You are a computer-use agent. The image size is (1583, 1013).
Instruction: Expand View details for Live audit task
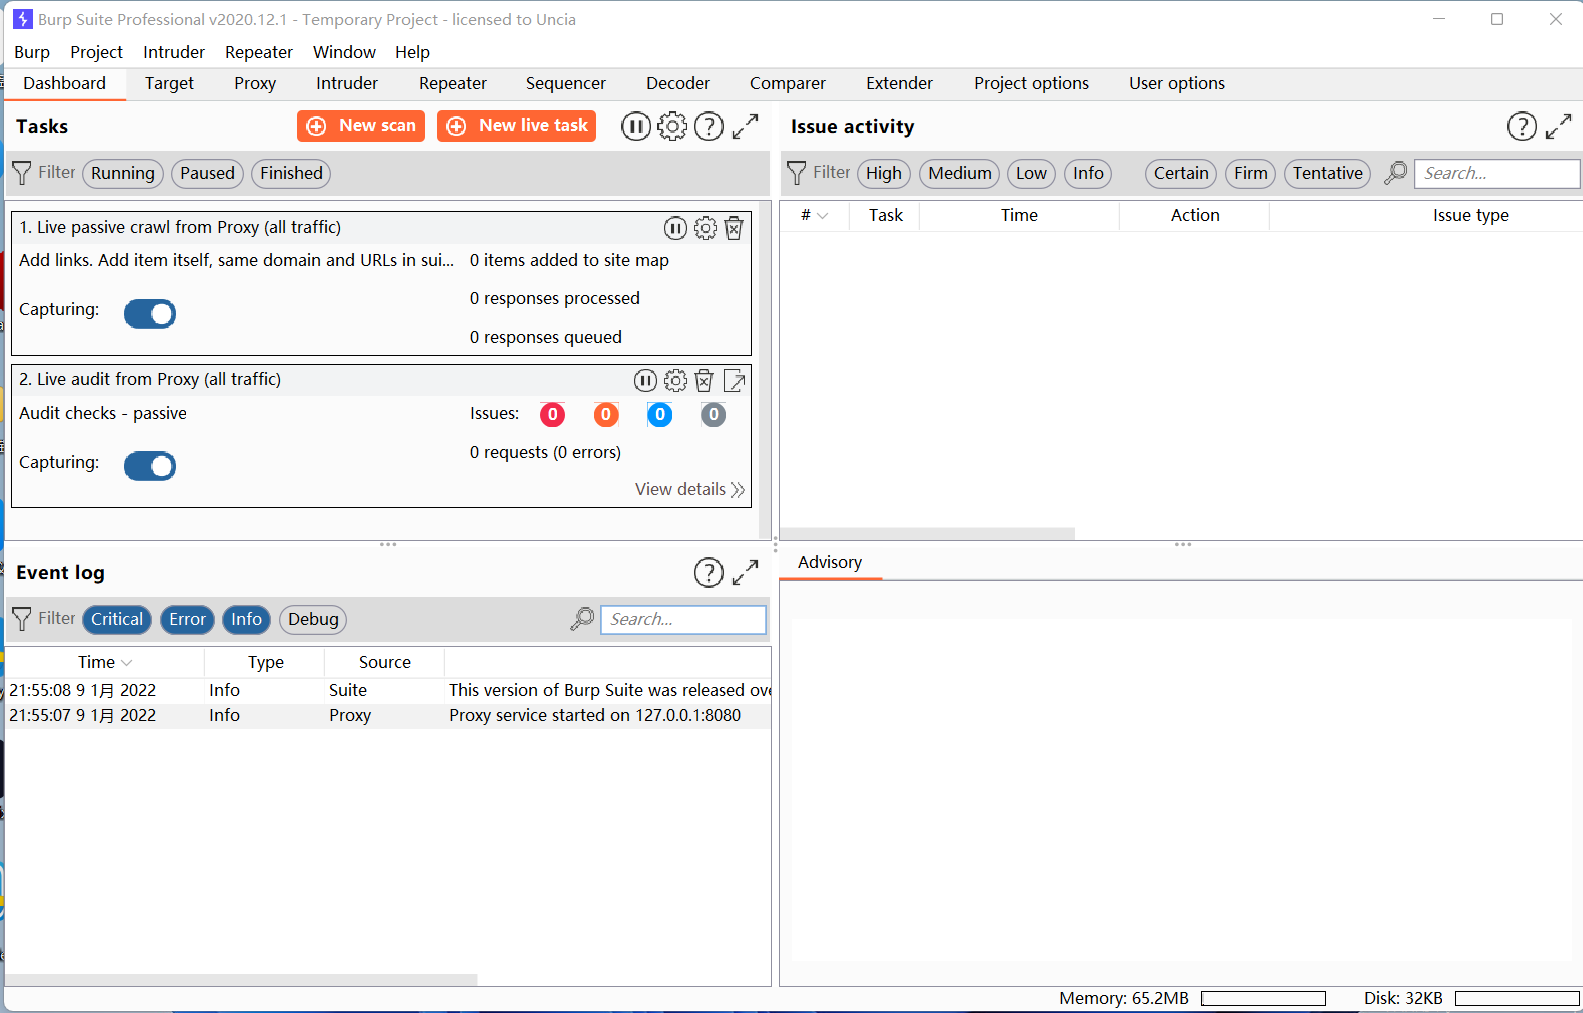(x=690, y=489)
